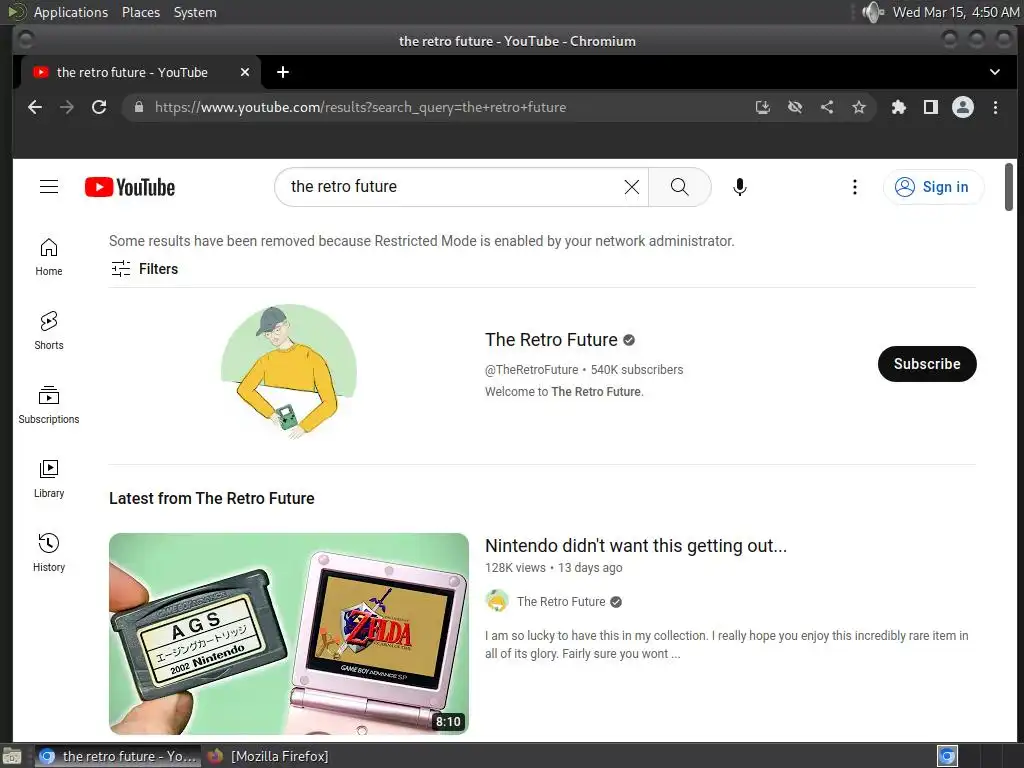
Task: Click the install/download icon in address bar
Action: click(763, 107)
